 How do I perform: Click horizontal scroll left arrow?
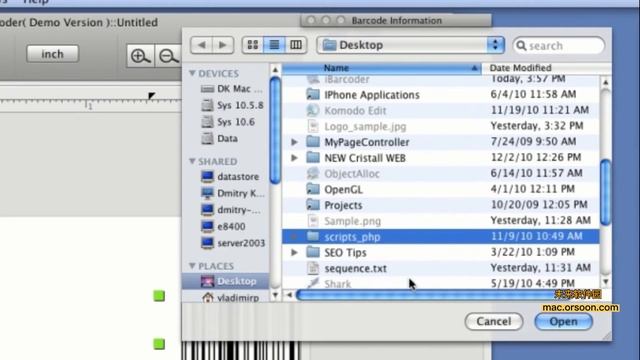tap(289, 295)
